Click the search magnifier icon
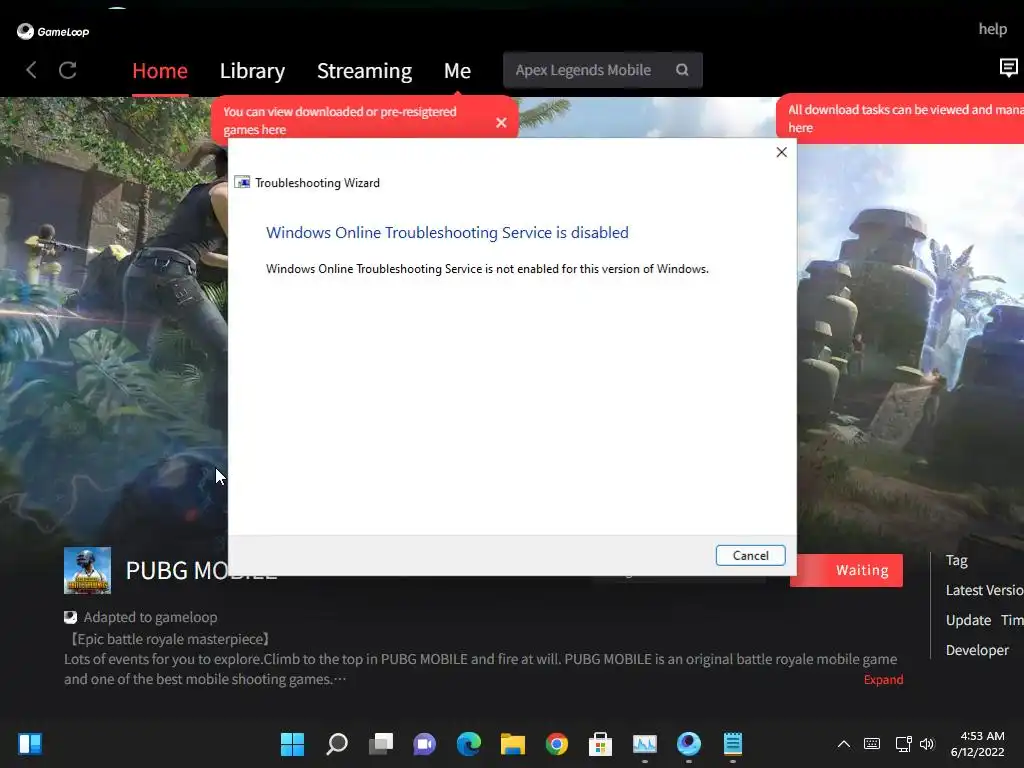1024x768 pixels. 682,70
